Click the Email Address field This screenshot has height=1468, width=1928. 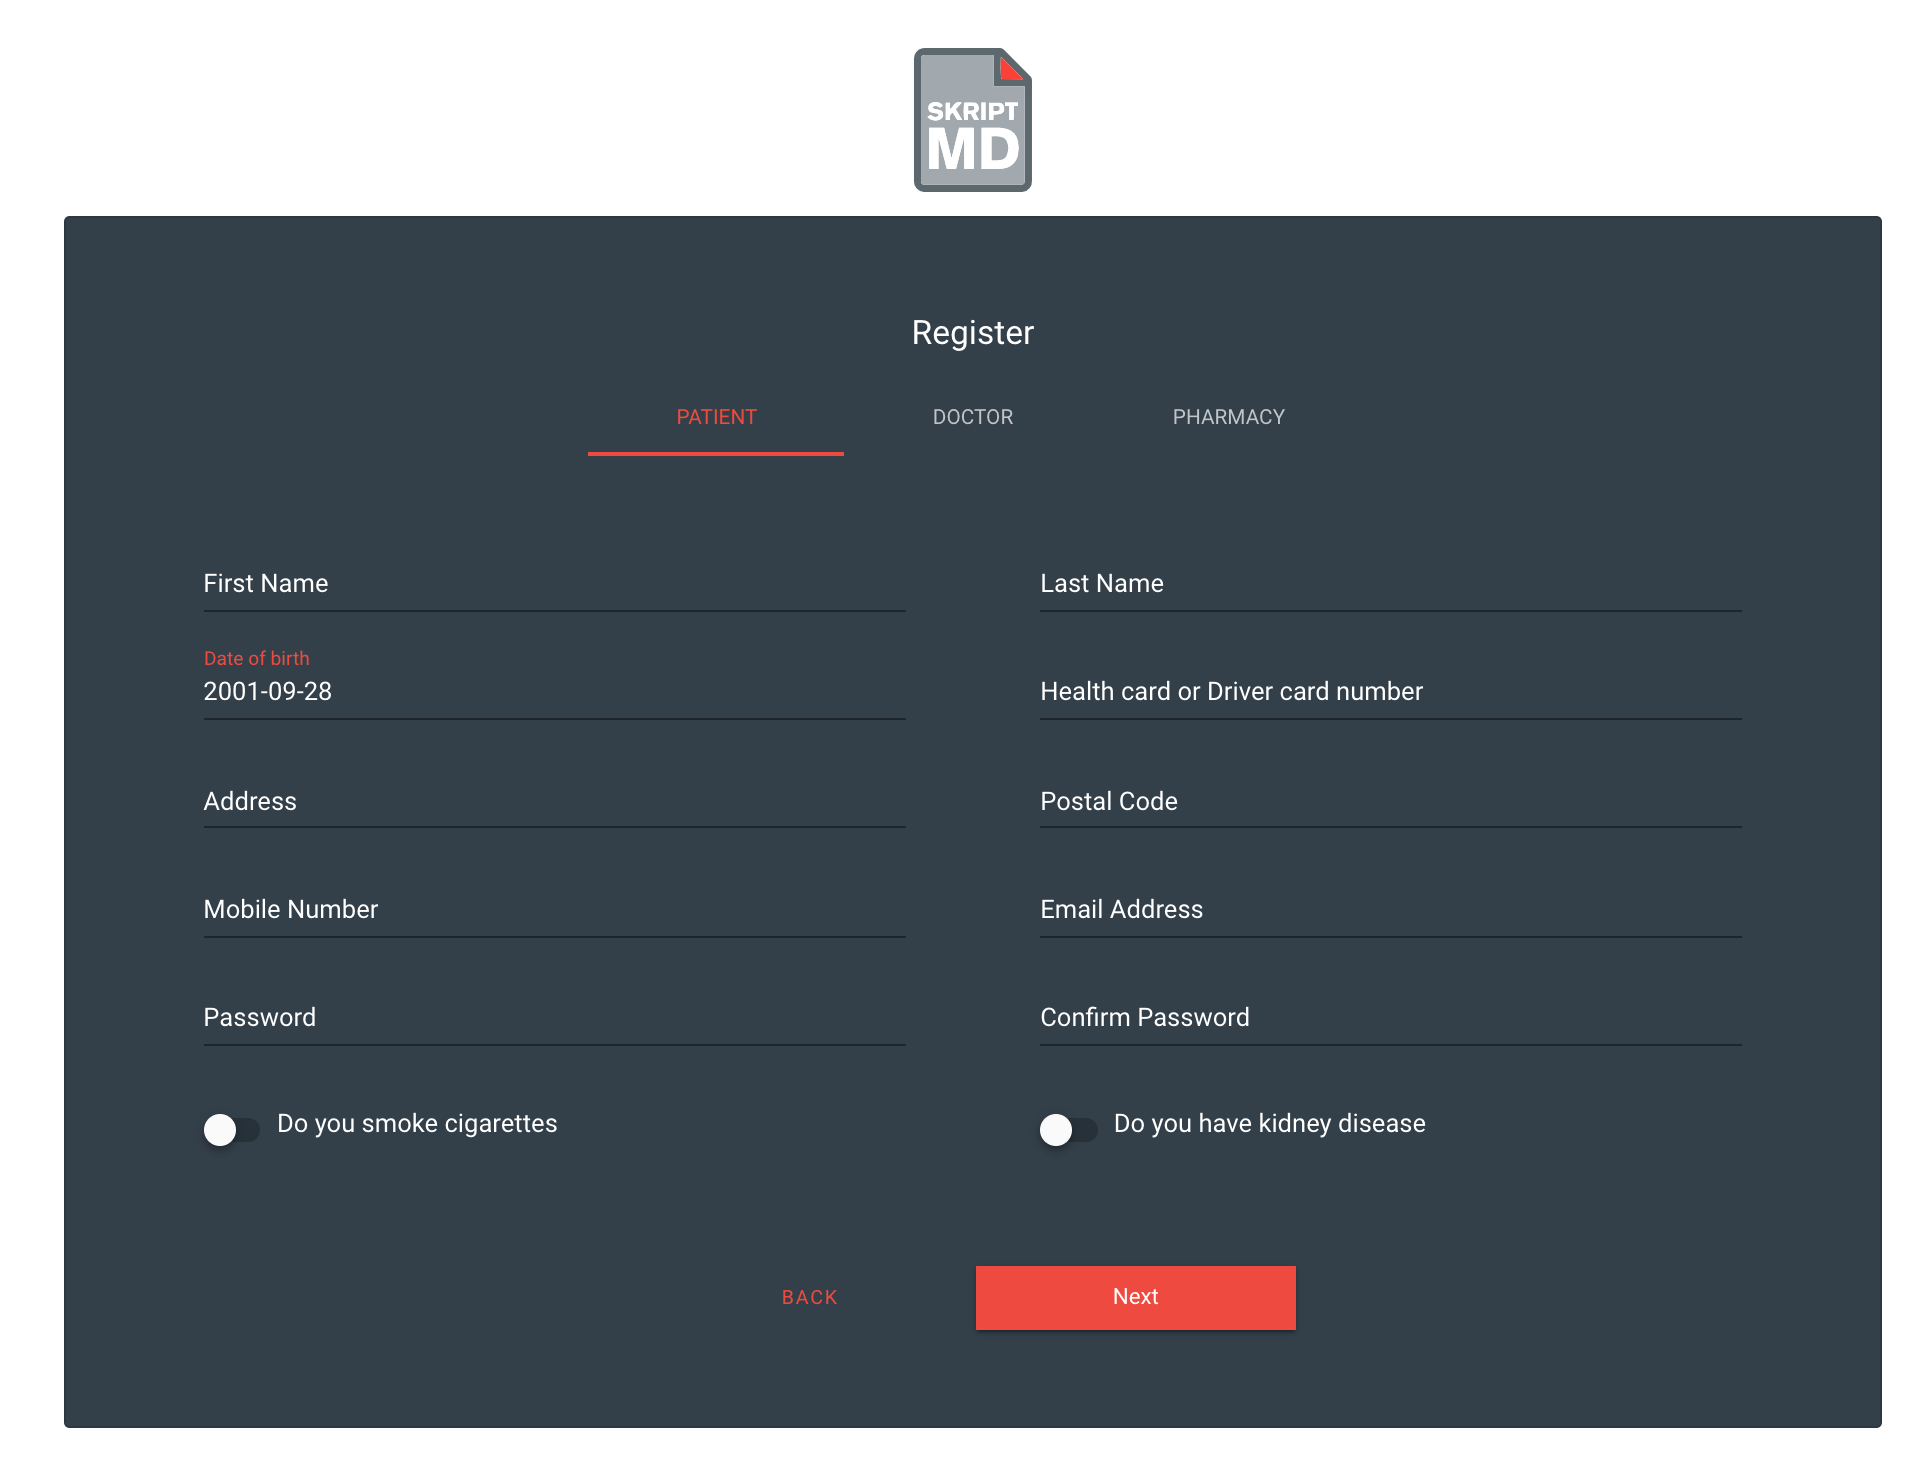[x=1390, y=909]
